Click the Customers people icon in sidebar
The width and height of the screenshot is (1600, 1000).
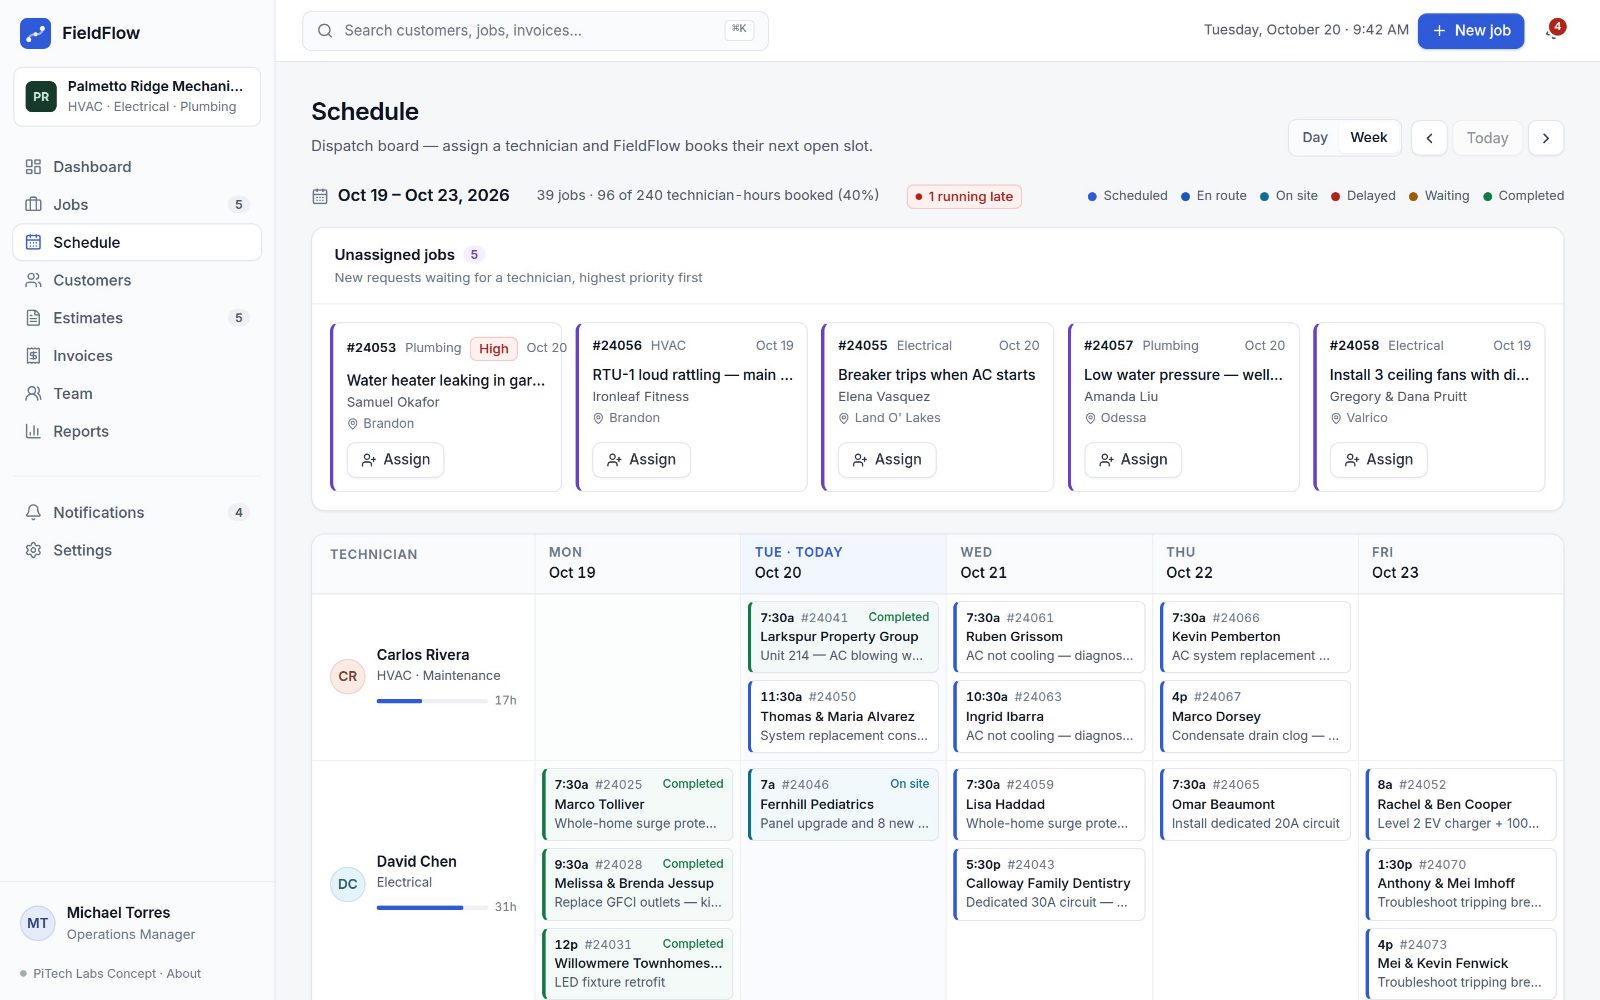[33, 281]
